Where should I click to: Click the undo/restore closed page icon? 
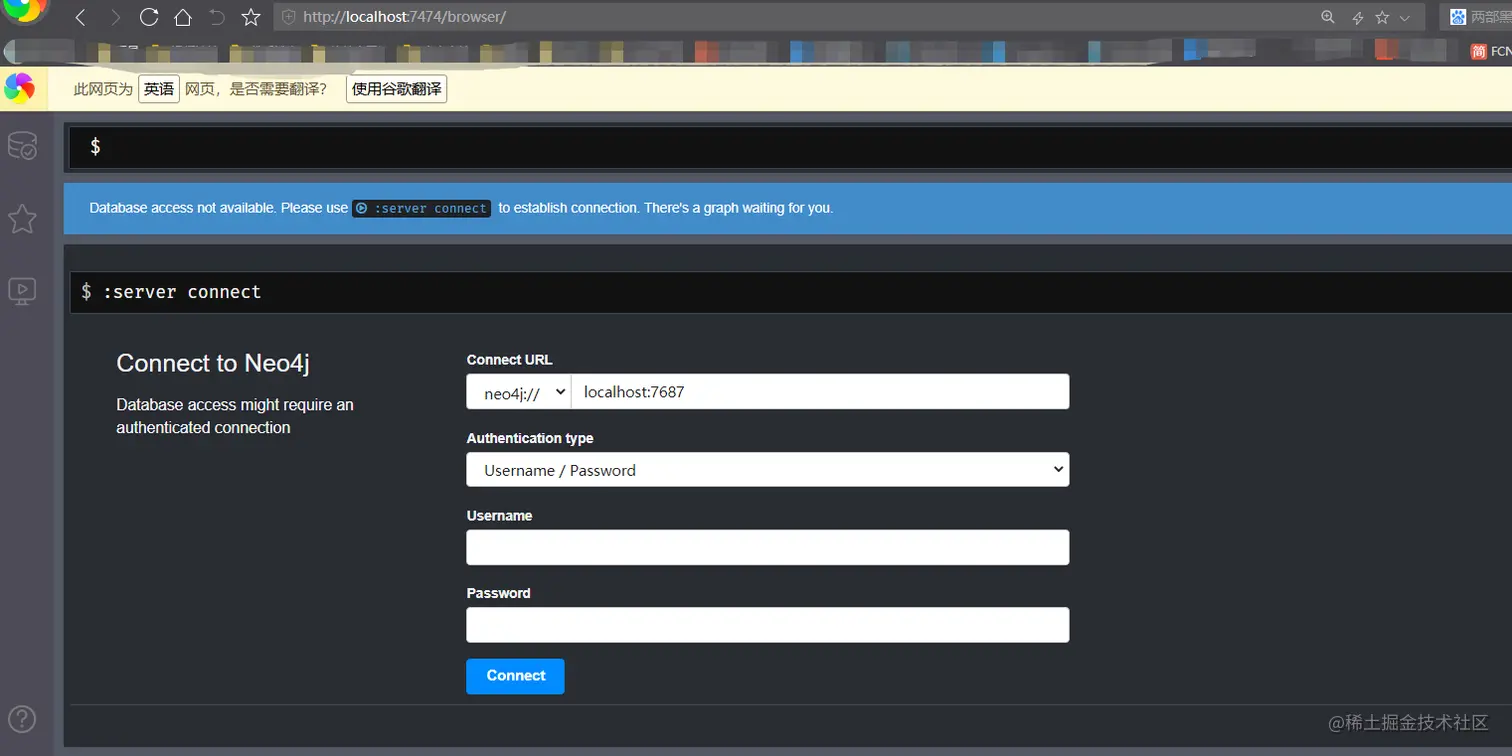(x=217, y=17)
